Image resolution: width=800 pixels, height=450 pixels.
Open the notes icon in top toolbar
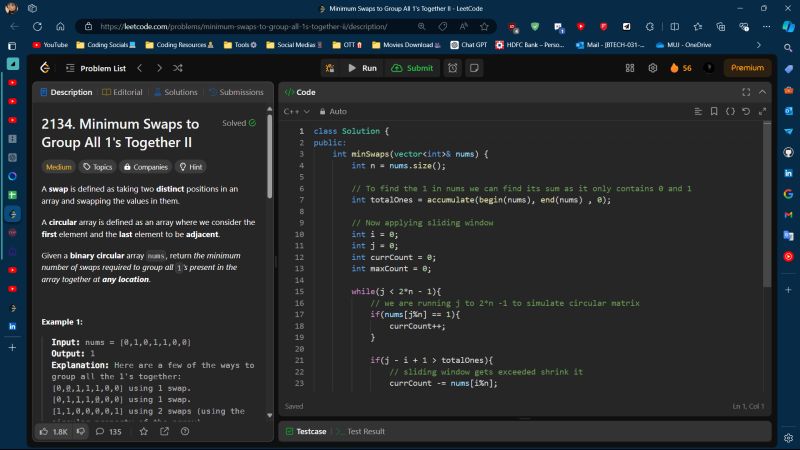474,68
